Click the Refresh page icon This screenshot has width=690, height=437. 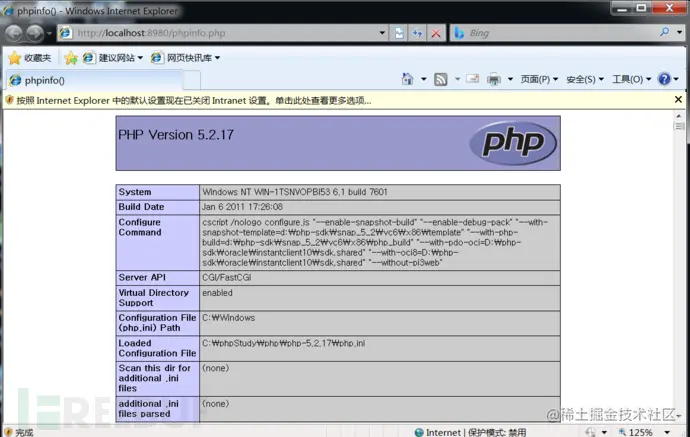(x=417, y=33)
